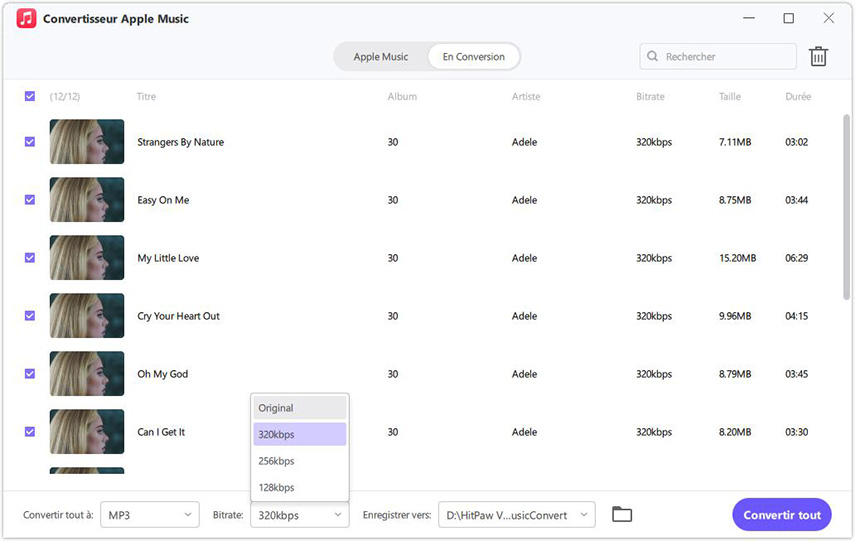Click the Durée column header
Screen dimensions: 855x541
[x=798, y=97]
